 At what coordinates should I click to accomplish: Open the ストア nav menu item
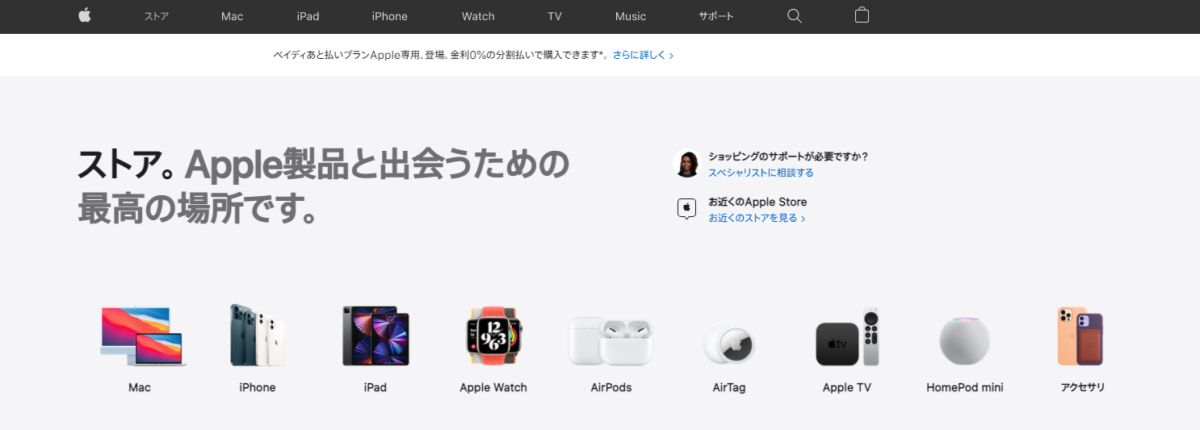156,16
